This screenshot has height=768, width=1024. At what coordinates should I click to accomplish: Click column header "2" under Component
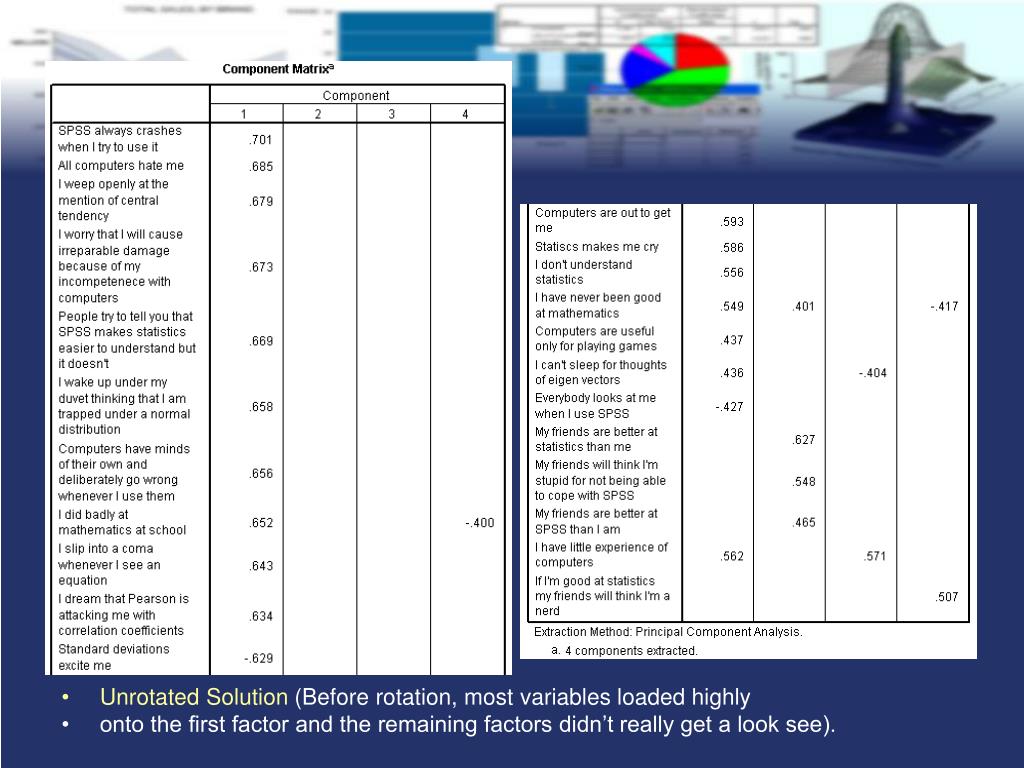tap(318, 114)
